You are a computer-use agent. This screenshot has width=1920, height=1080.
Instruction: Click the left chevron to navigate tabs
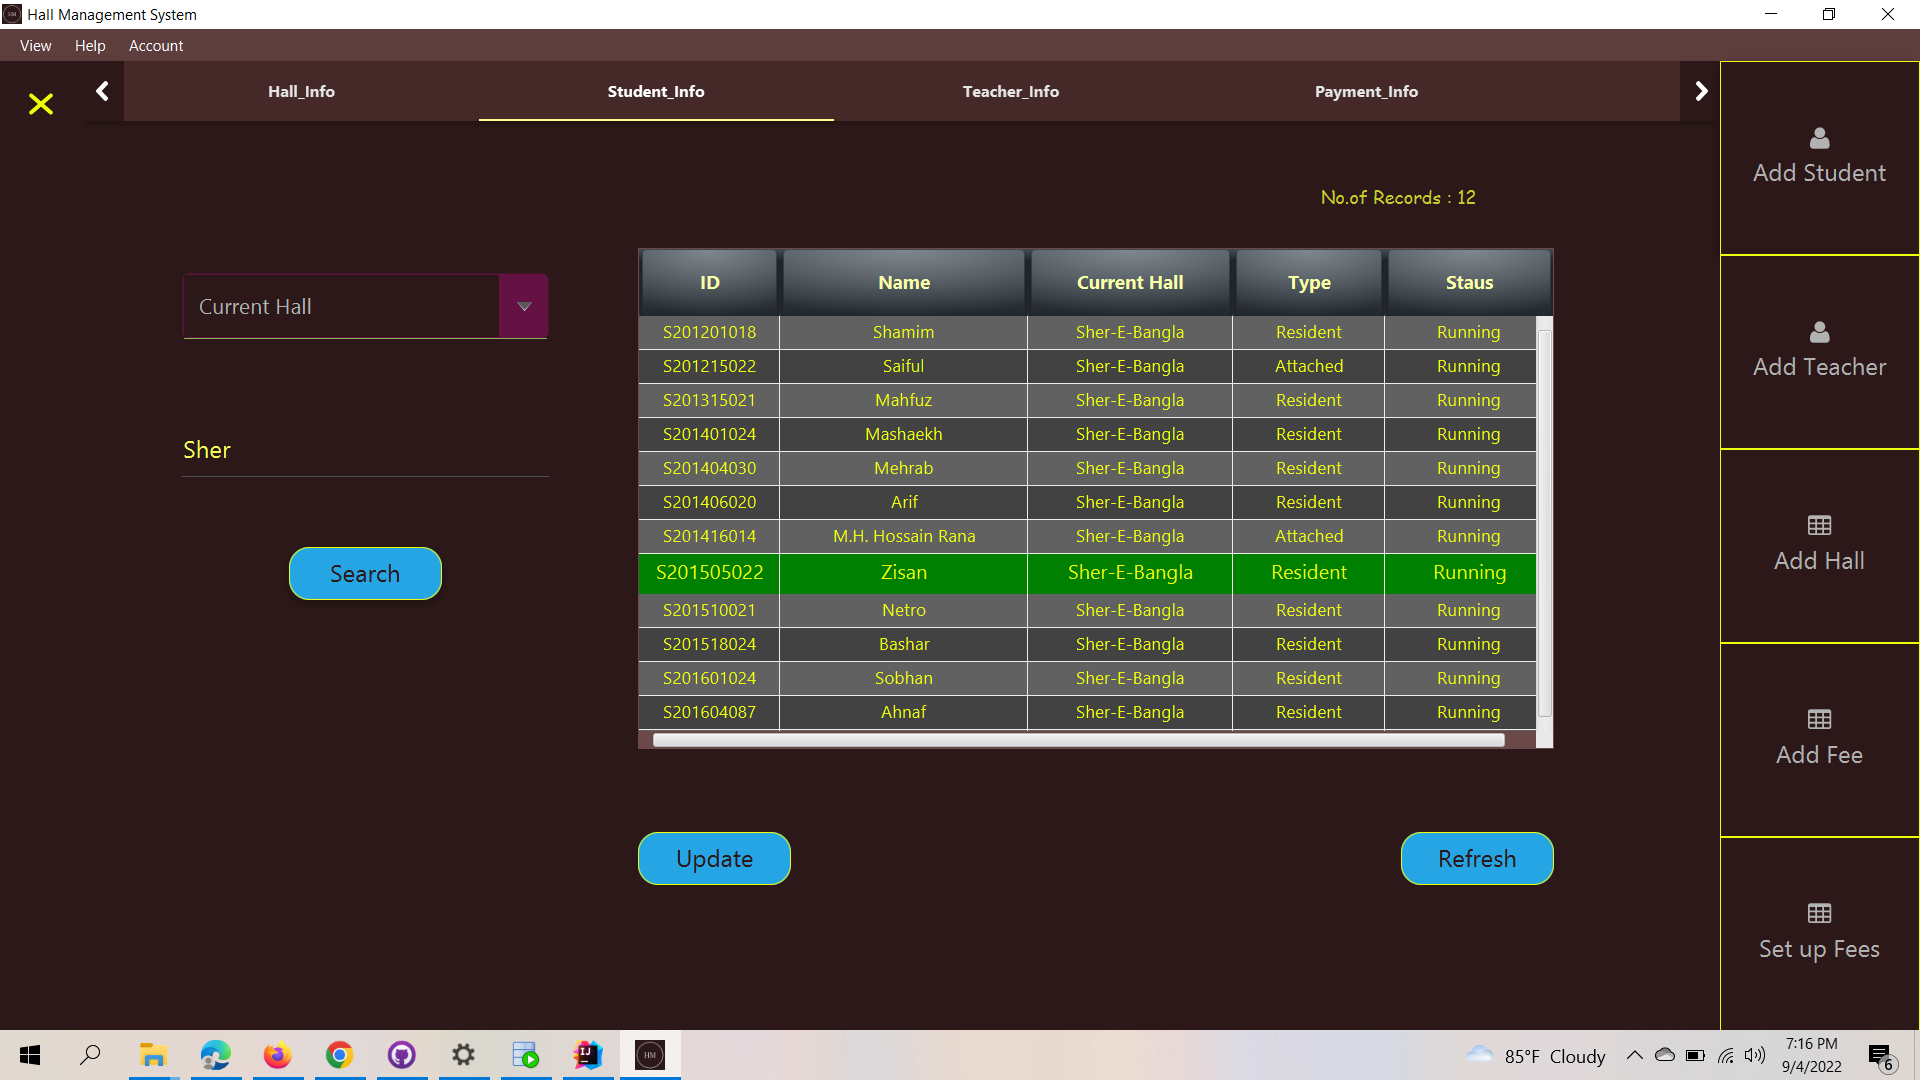point(102,90)
